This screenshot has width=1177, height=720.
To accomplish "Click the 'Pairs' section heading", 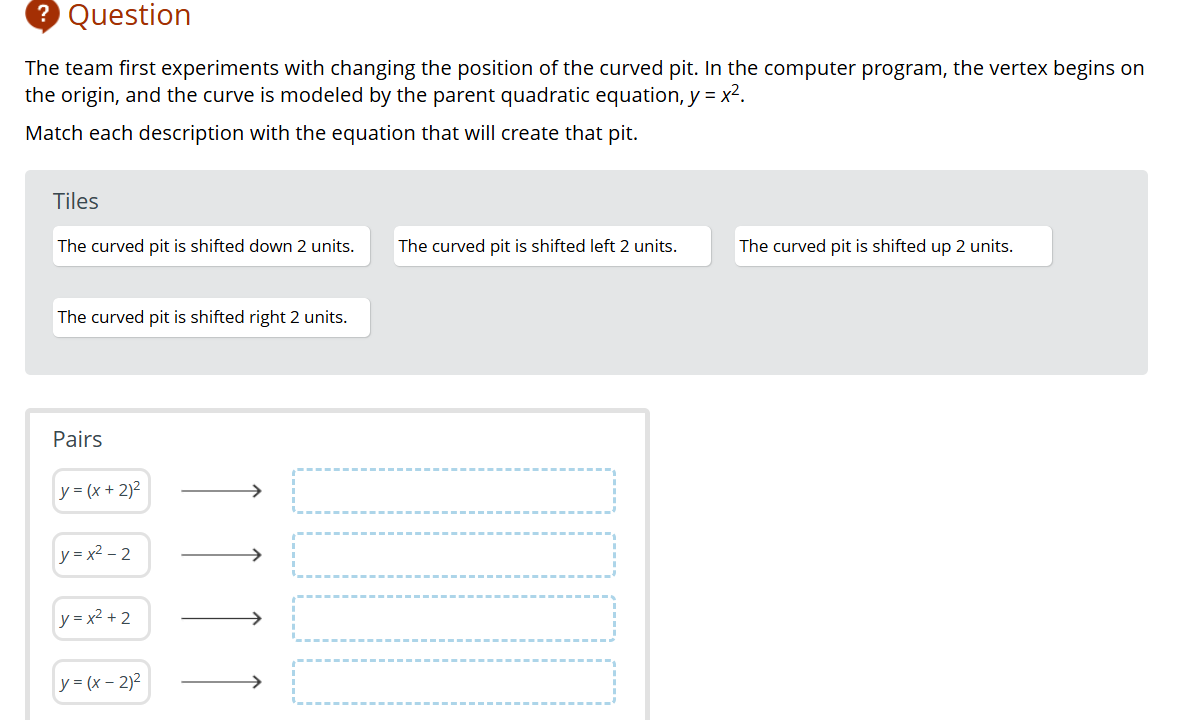I will click(x=77, y=439).
